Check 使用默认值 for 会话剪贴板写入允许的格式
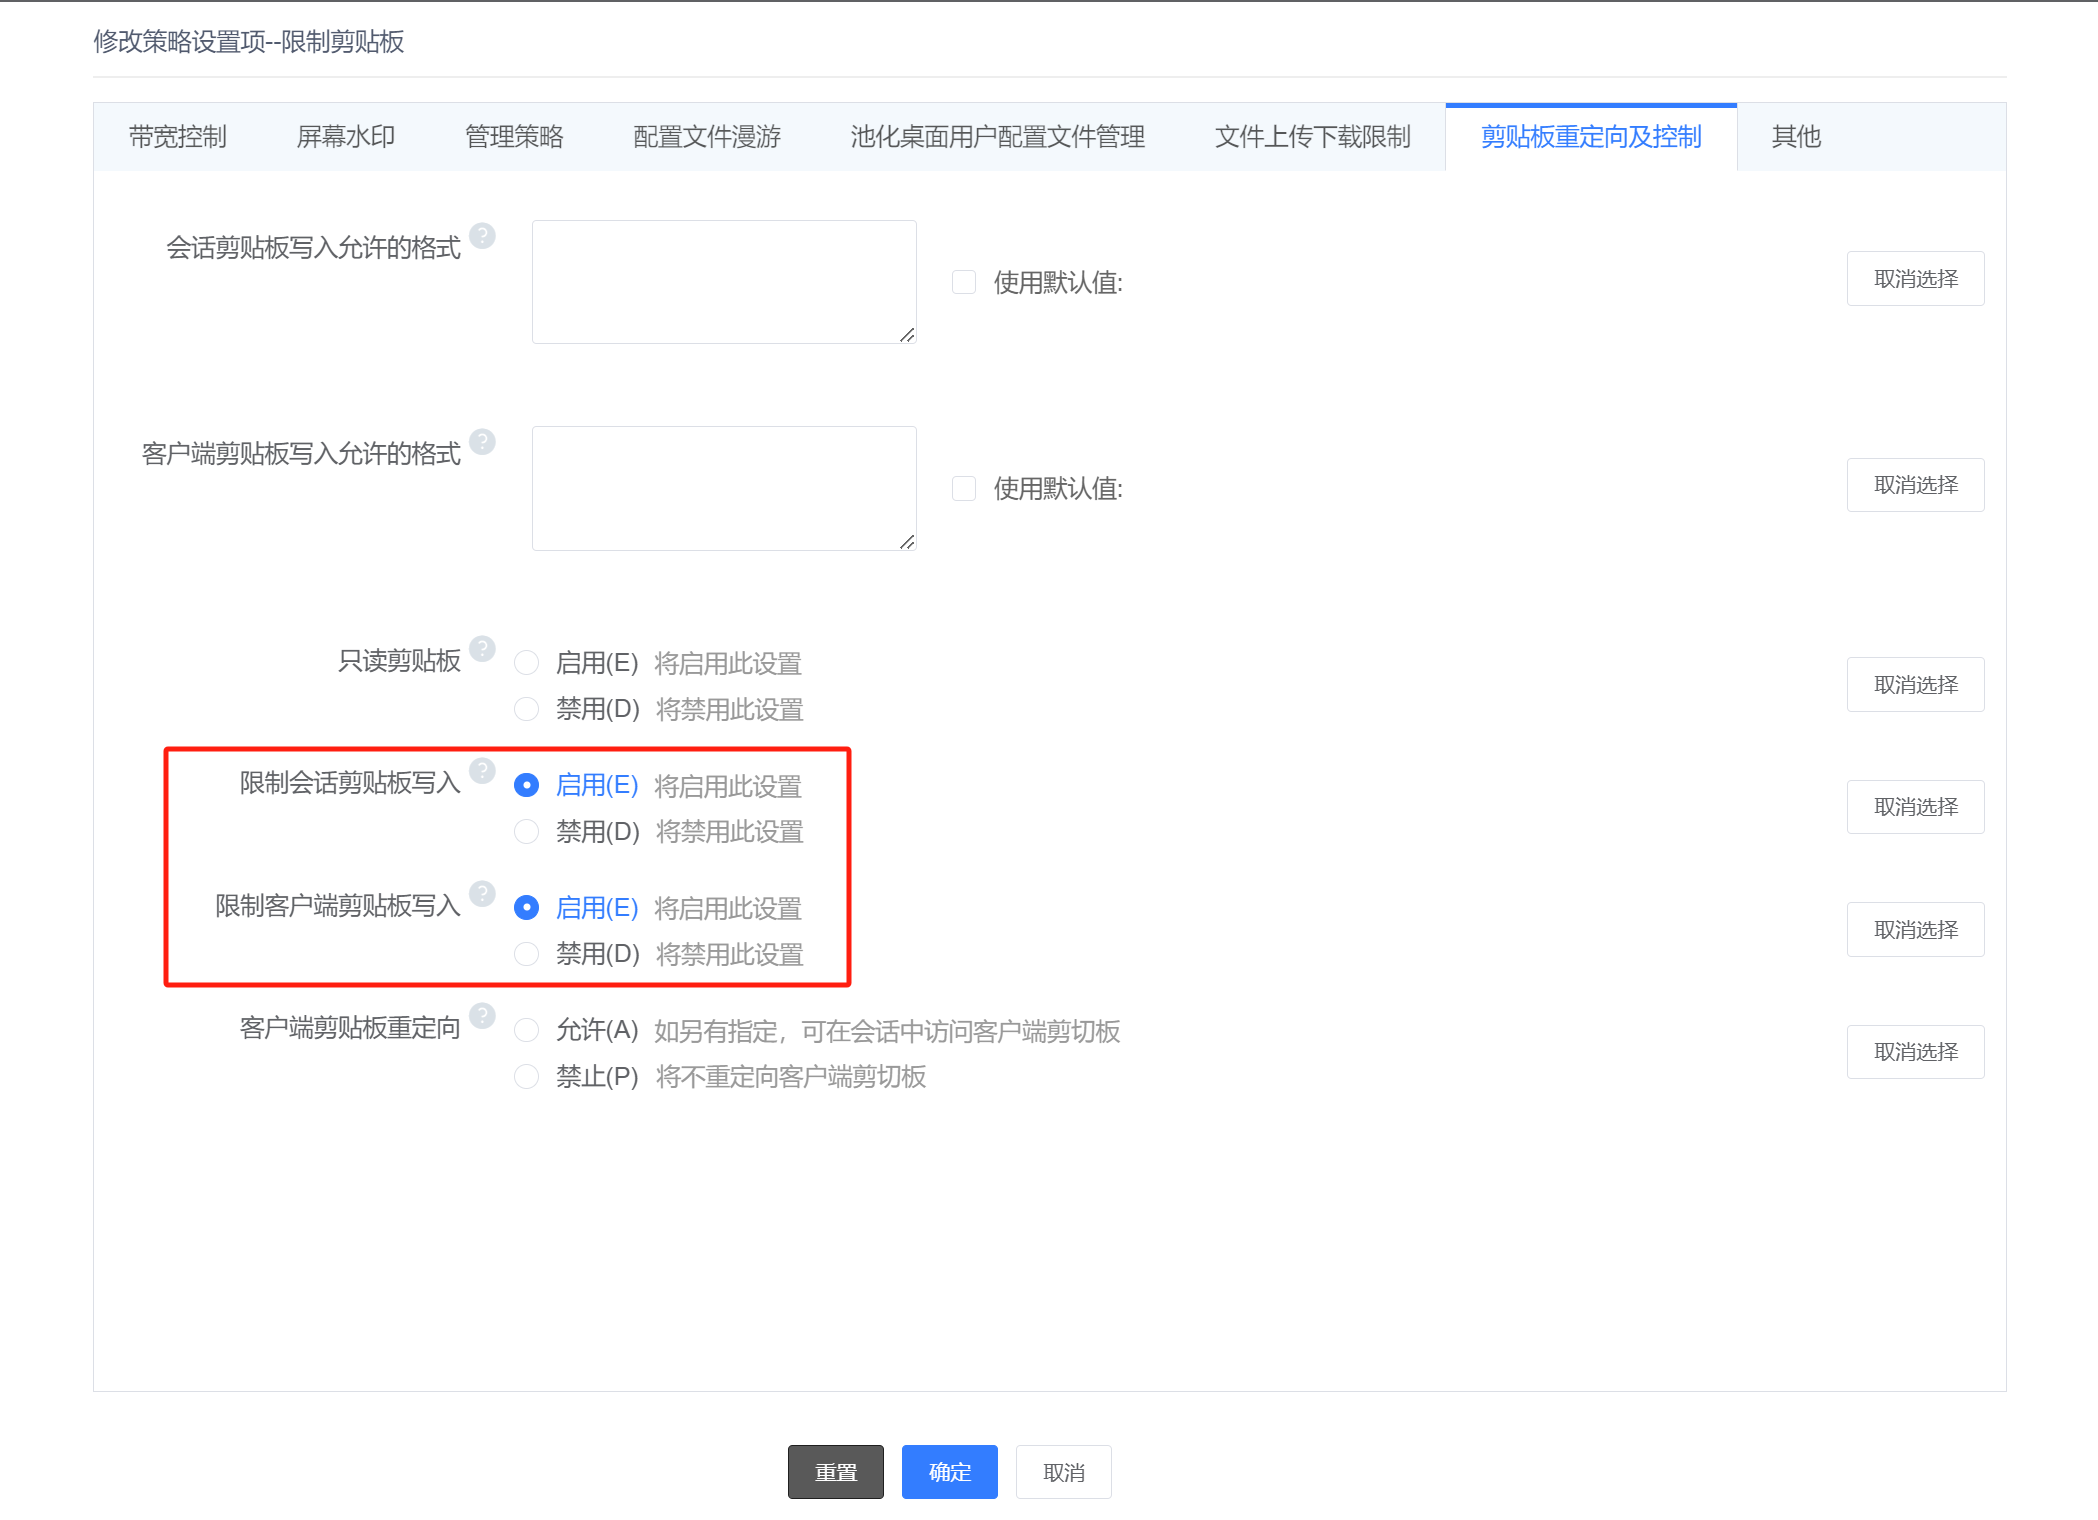Viewport: 2098px width, 1520px height. 964,282
